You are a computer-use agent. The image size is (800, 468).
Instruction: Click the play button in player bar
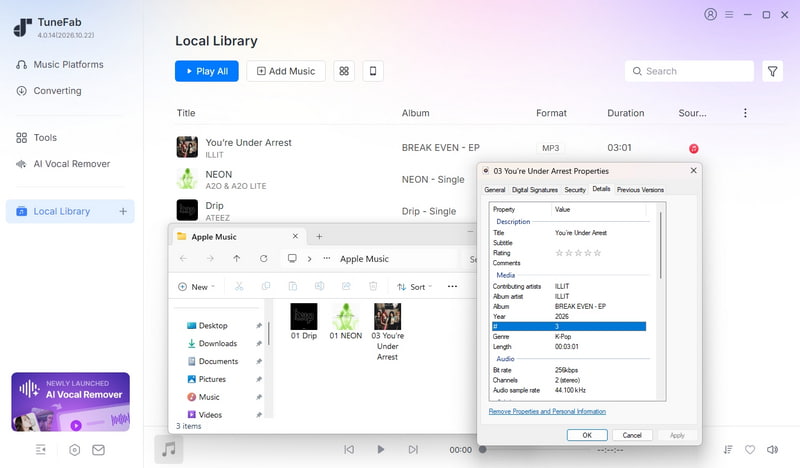click(381, 450)
